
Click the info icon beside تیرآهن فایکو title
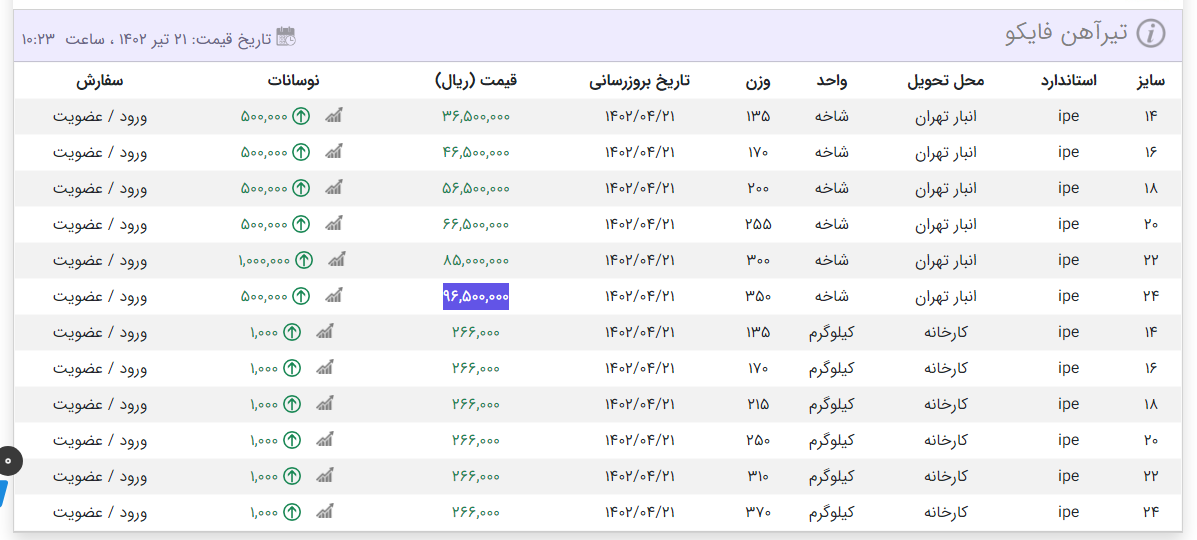tap(1151, 34)
